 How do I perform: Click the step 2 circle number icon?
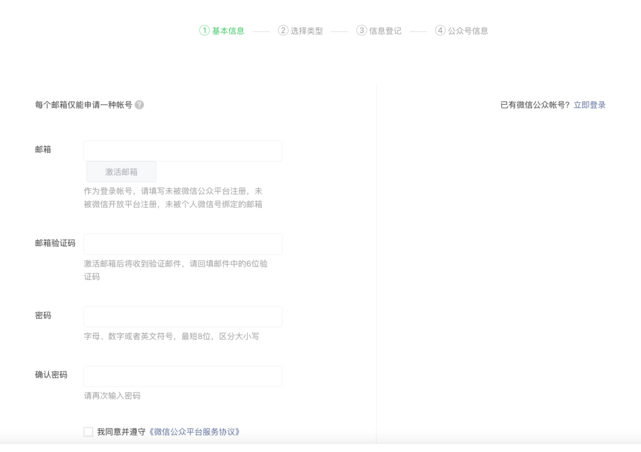[x=283, y=31]
